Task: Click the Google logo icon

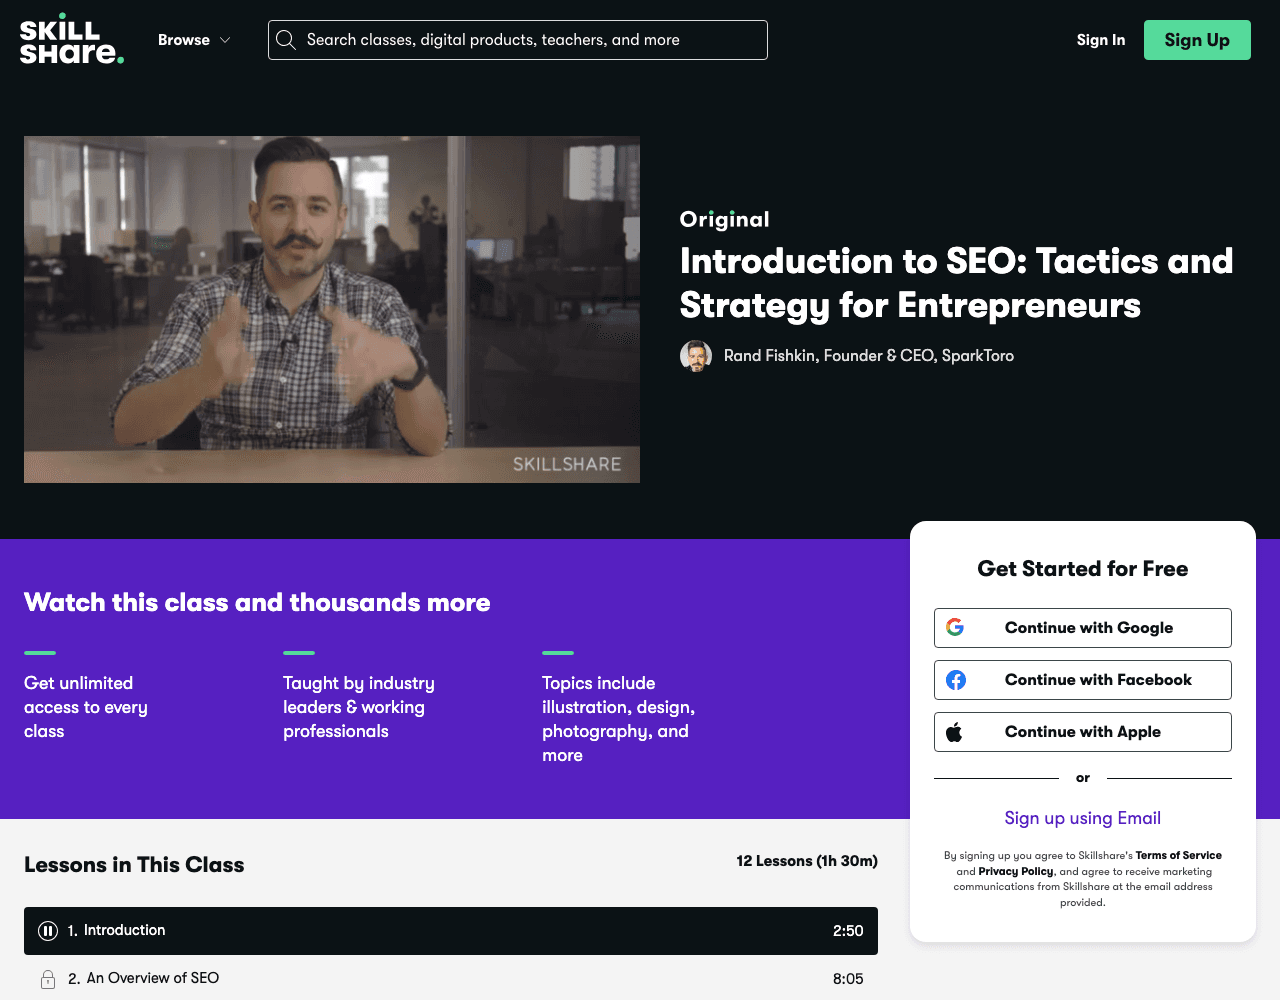Action: pyautogui.click(x=955, y=628)
